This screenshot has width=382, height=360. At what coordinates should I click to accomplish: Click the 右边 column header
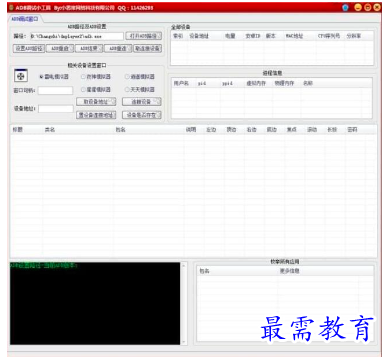click(x=251, y=130)
